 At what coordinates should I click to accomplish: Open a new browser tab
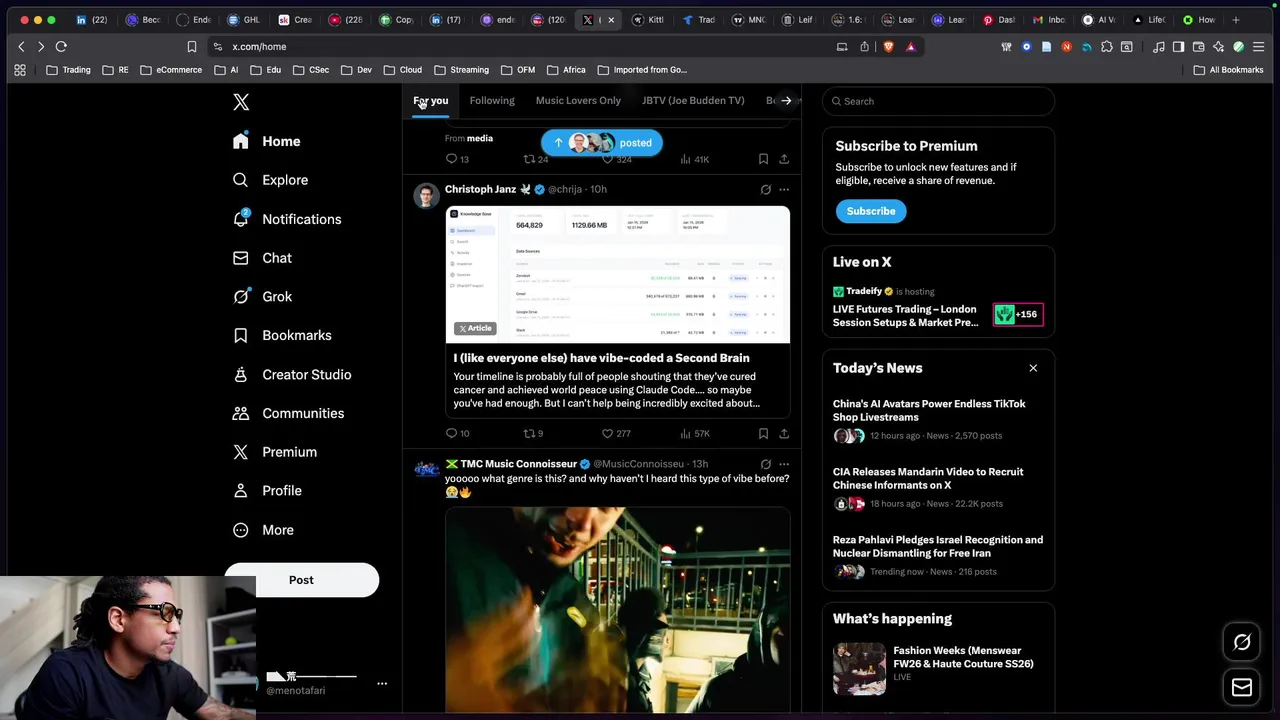click(x=1236, y=20)
